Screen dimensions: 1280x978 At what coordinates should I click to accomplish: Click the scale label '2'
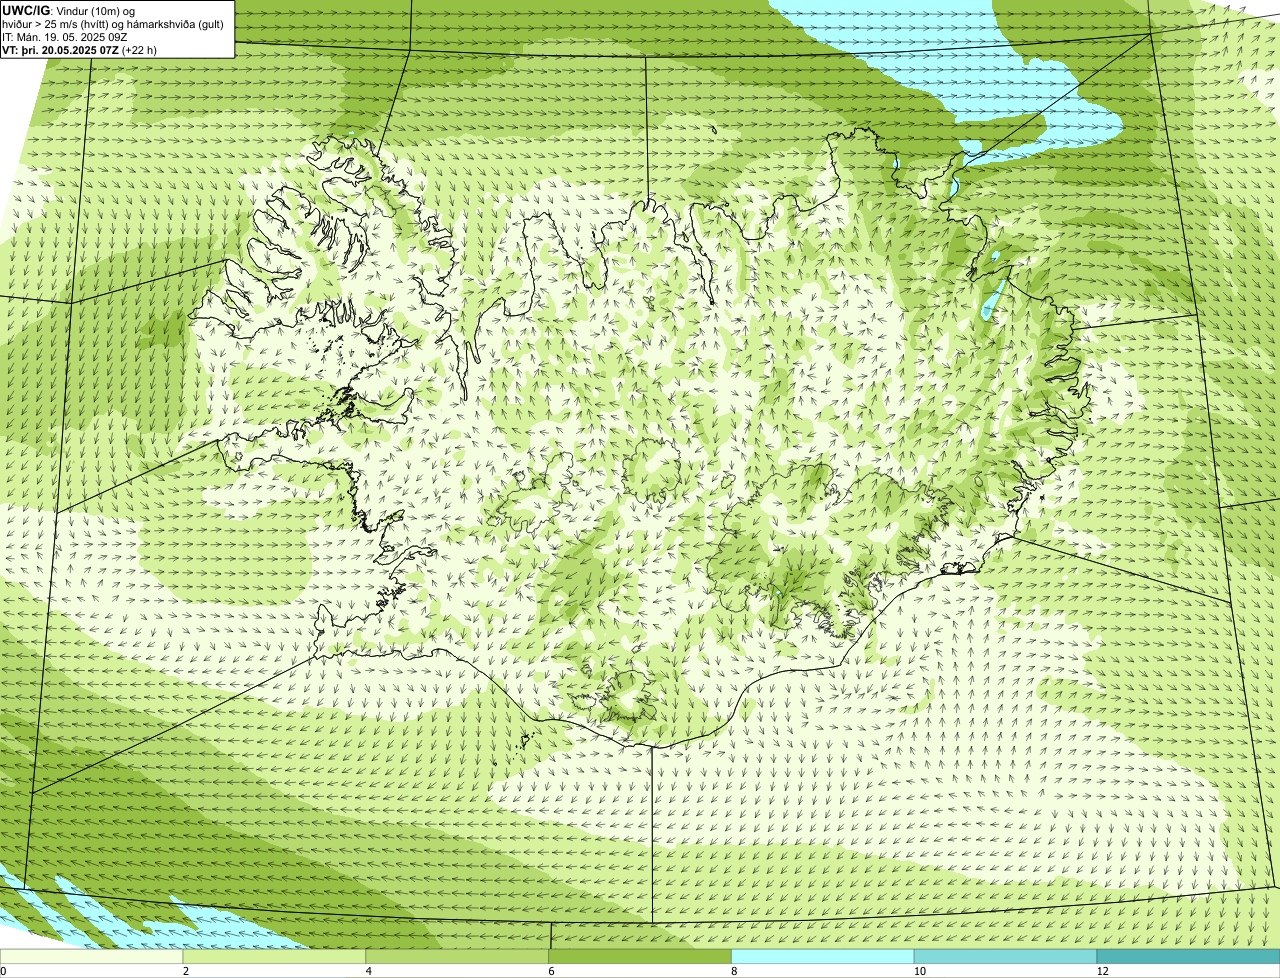(186, 971)
